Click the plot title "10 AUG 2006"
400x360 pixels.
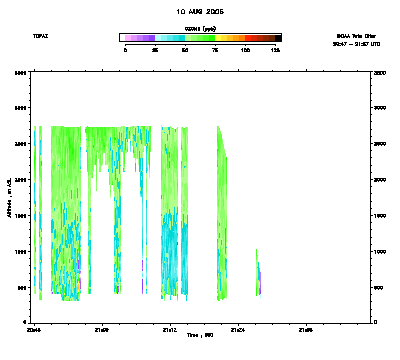click(x=200, y=12)
